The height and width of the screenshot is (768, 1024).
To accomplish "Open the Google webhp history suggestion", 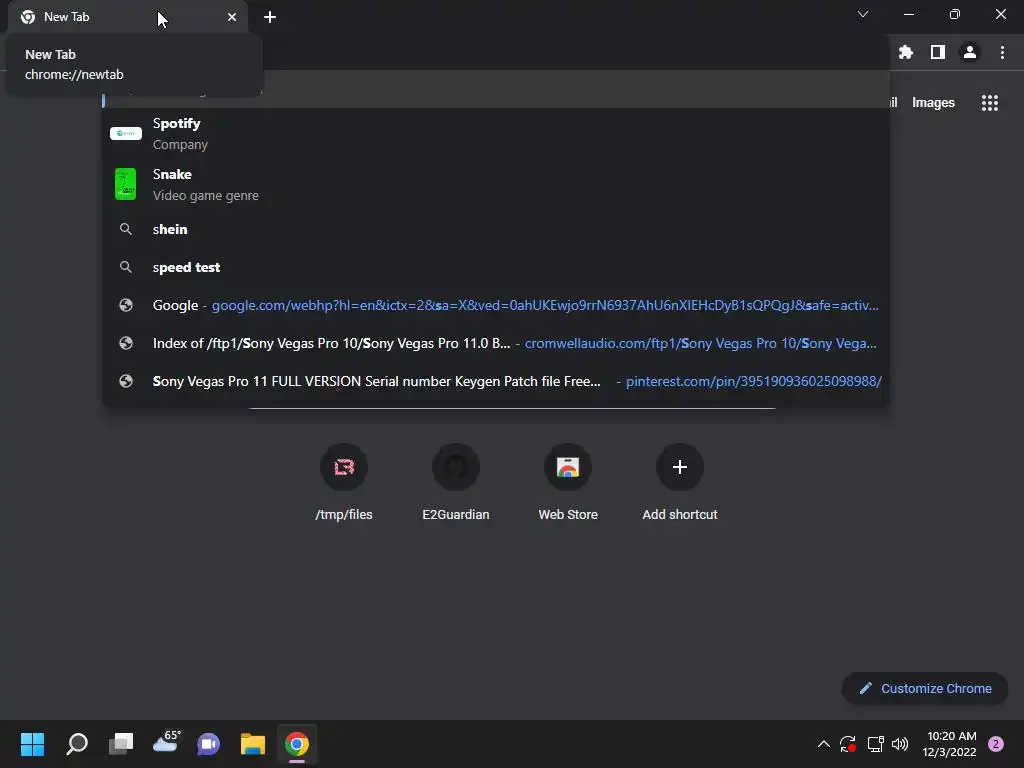I will pos(496,305).
